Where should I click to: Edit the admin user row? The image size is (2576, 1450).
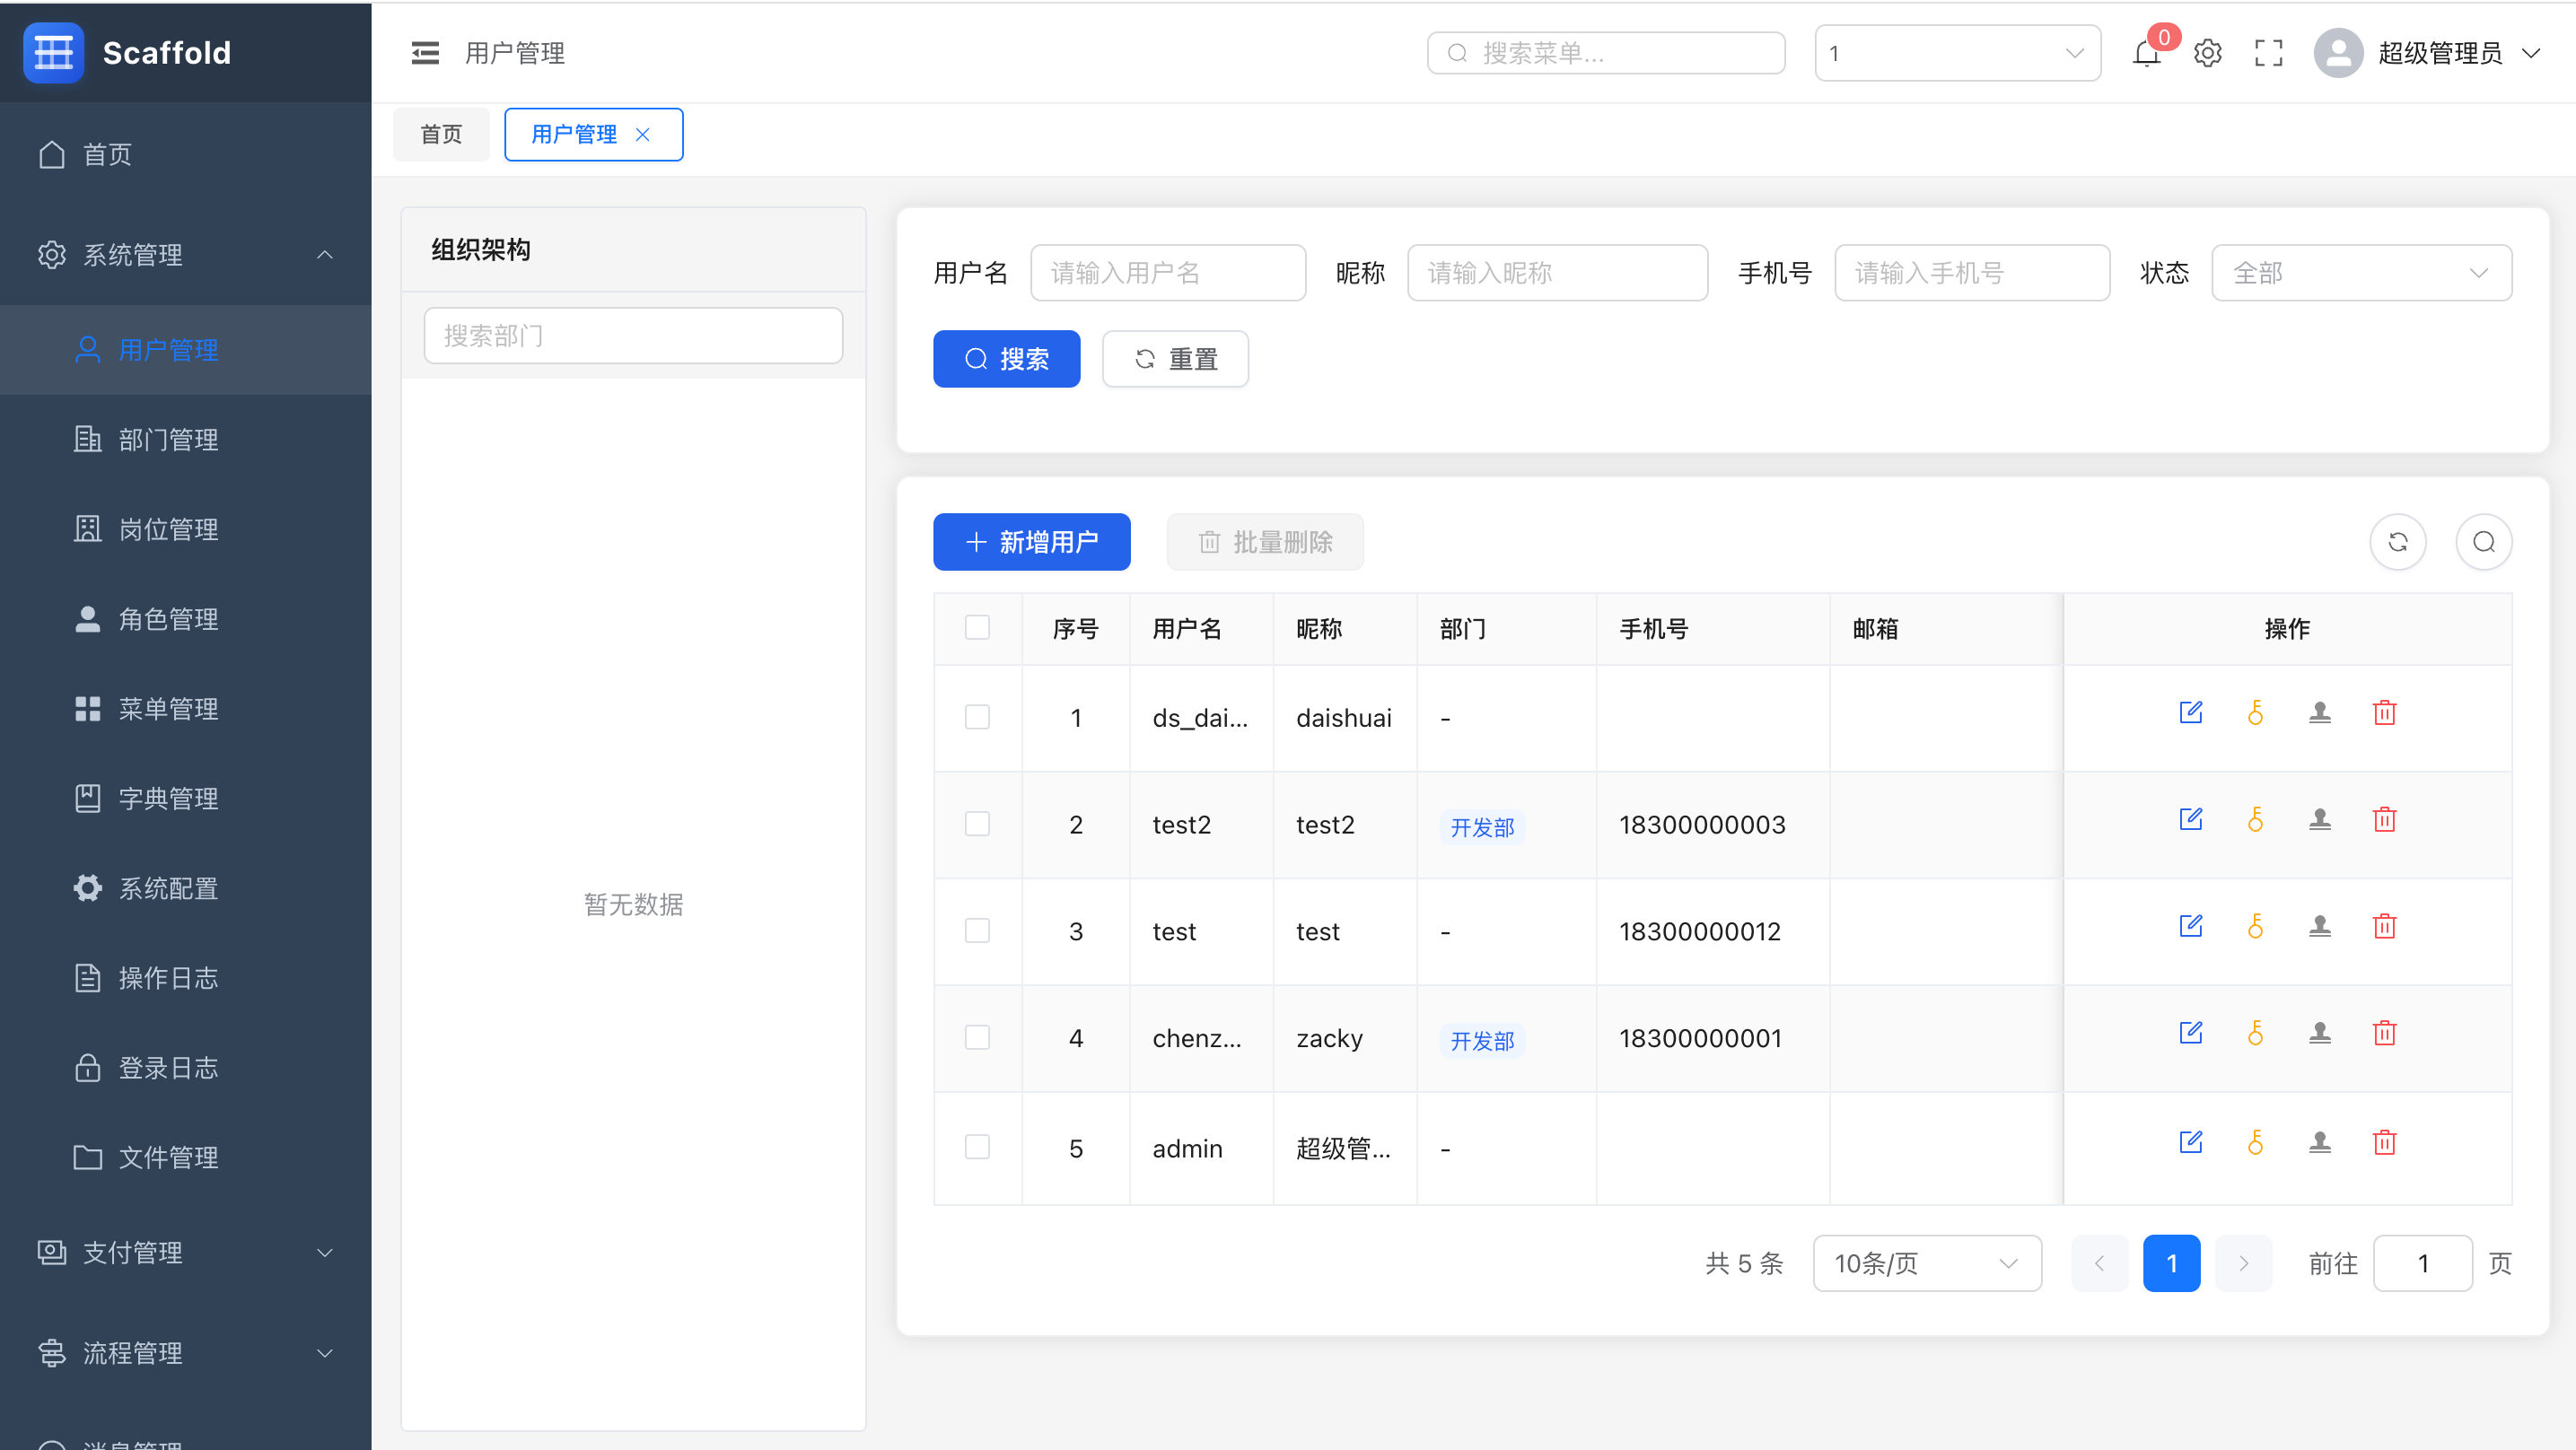pyautogui.click(x=2191, y=1142)
